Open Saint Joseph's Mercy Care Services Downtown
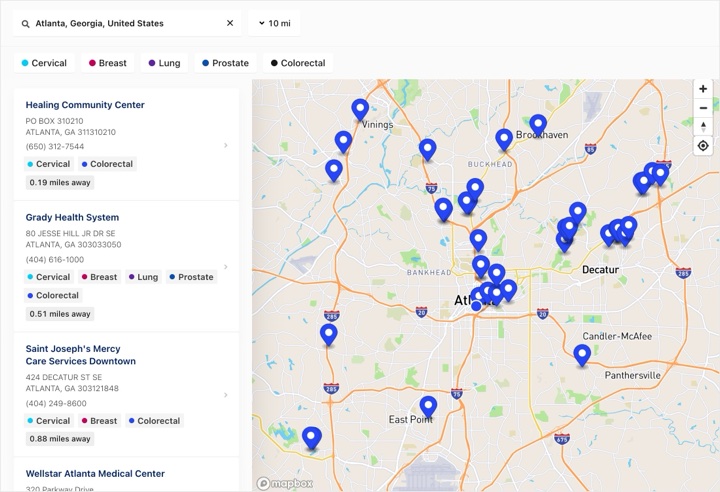This screenshot has width=720, height=492. click(80, 355)
